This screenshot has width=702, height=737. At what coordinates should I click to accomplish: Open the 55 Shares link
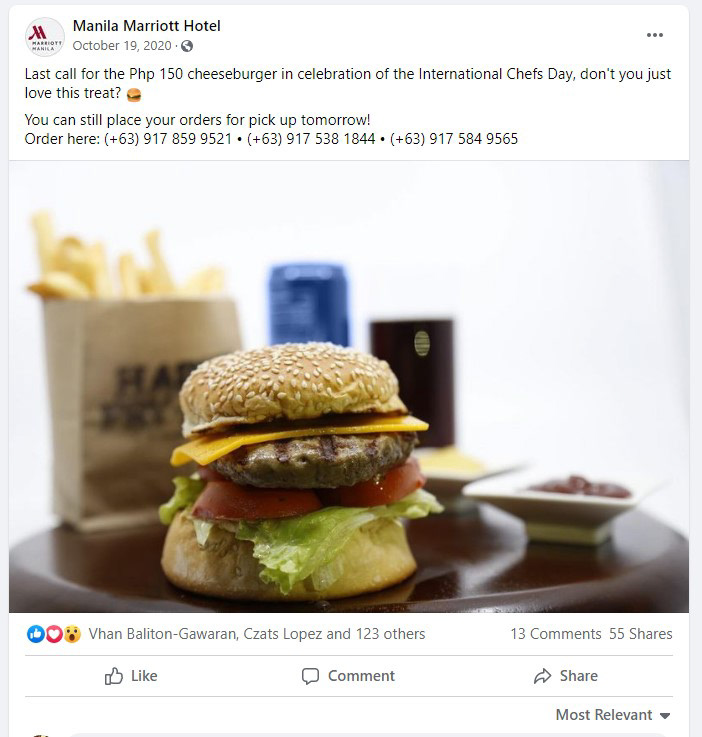641,634
